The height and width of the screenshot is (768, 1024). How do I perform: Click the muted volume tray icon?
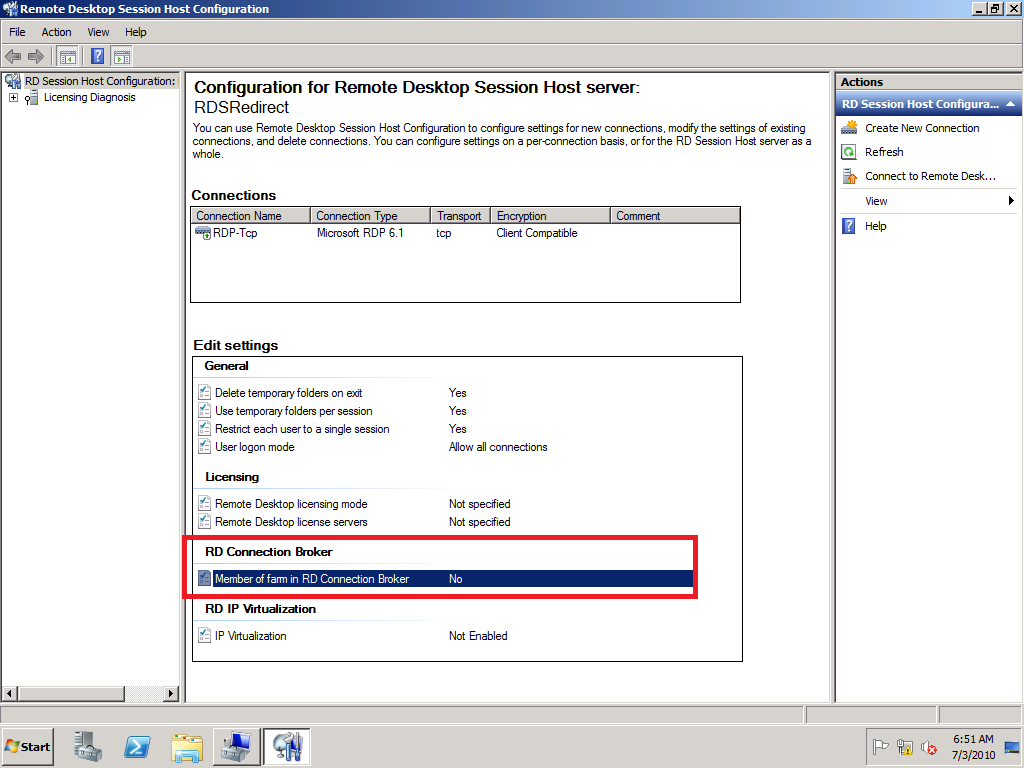pos(929,746)
